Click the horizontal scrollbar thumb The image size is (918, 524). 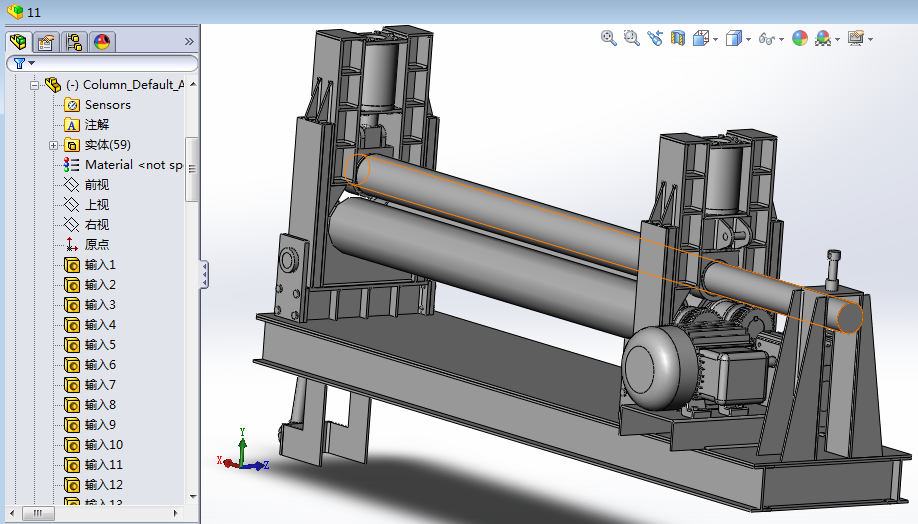tap(38, 513)
